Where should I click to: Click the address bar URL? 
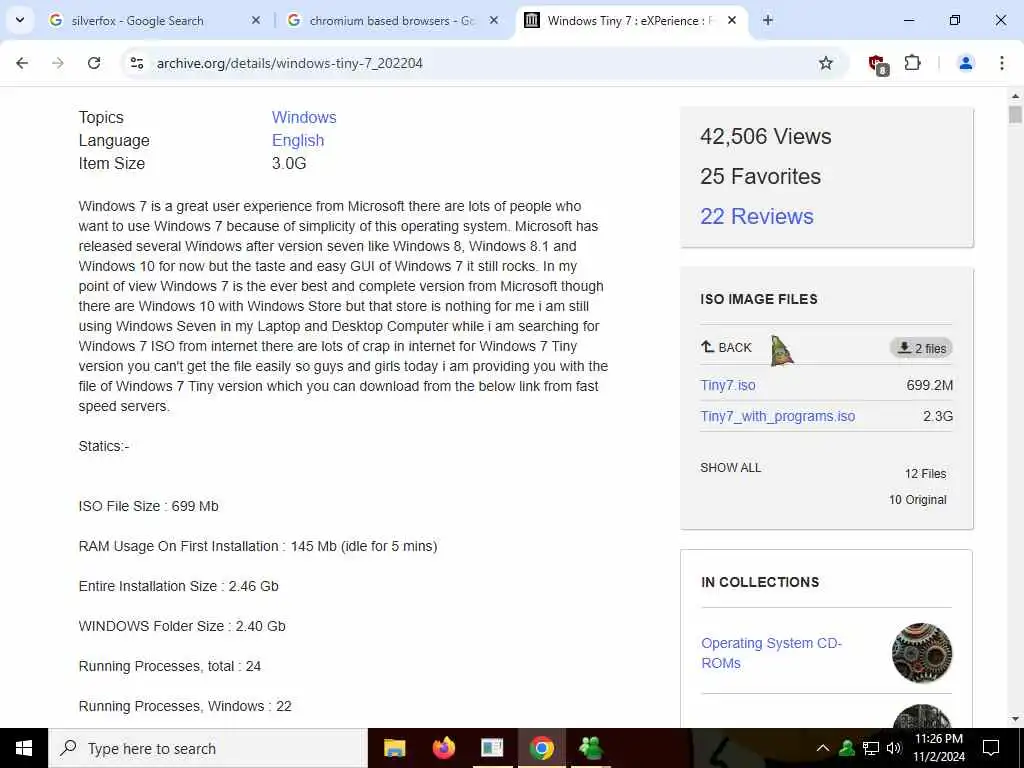point(289,63)
